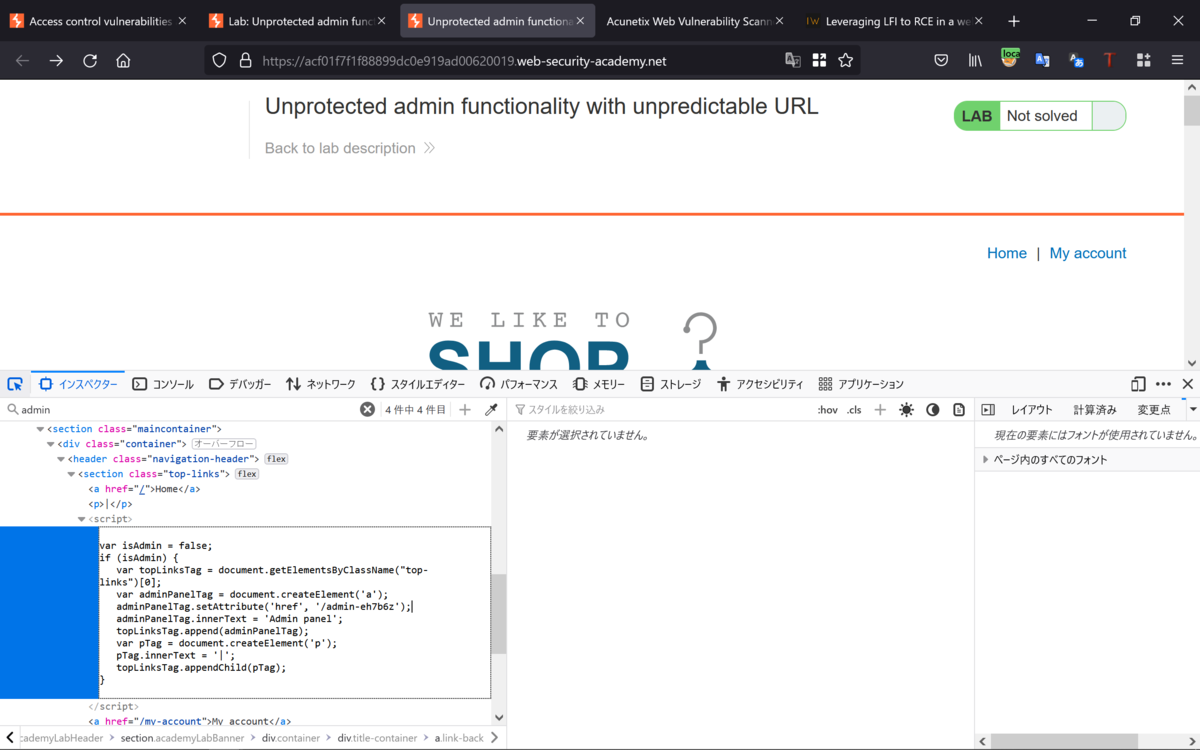Activate the element picker tool
Image resolution: width=1200 pixels, height=750 pixels.
click(15, 384)
